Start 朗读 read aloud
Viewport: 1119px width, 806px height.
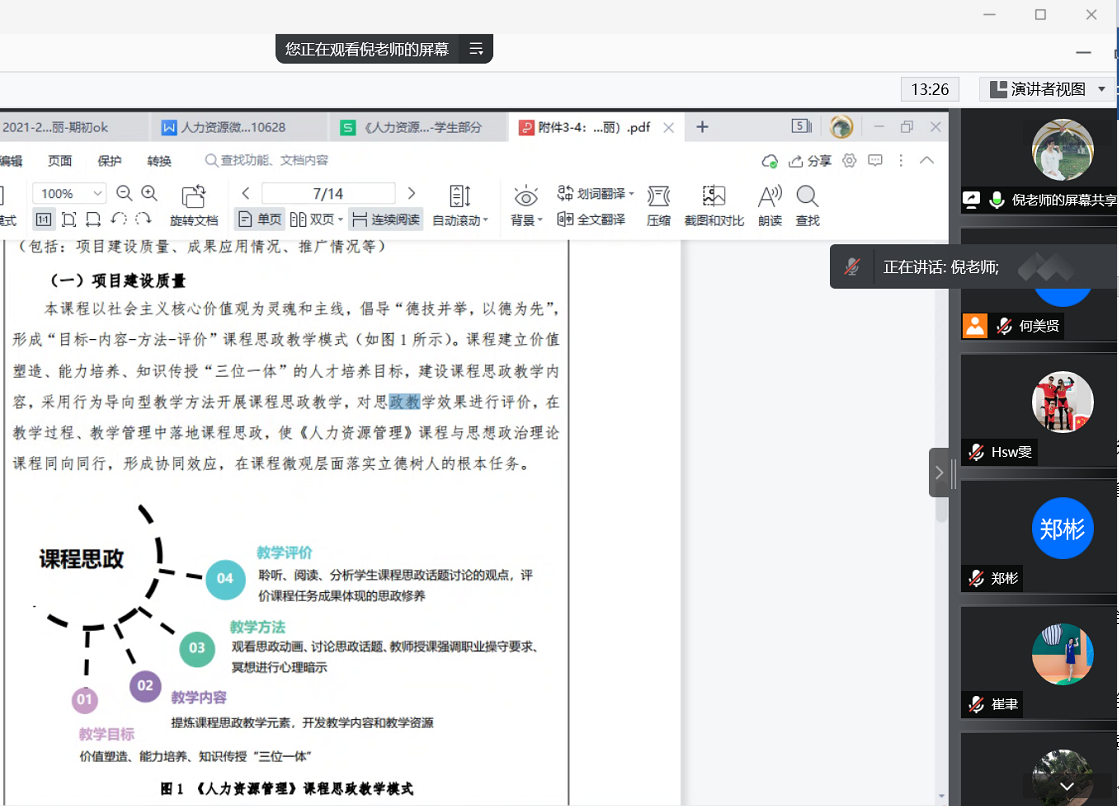[769, 204]
